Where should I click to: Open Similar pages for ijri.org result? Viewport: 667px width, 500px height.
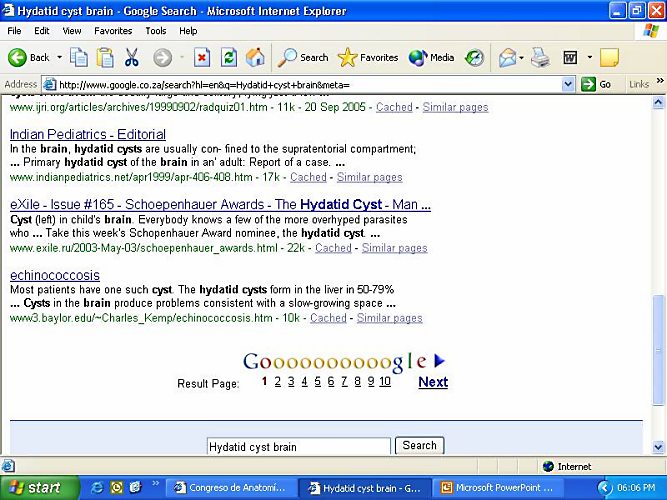(456, 107)
